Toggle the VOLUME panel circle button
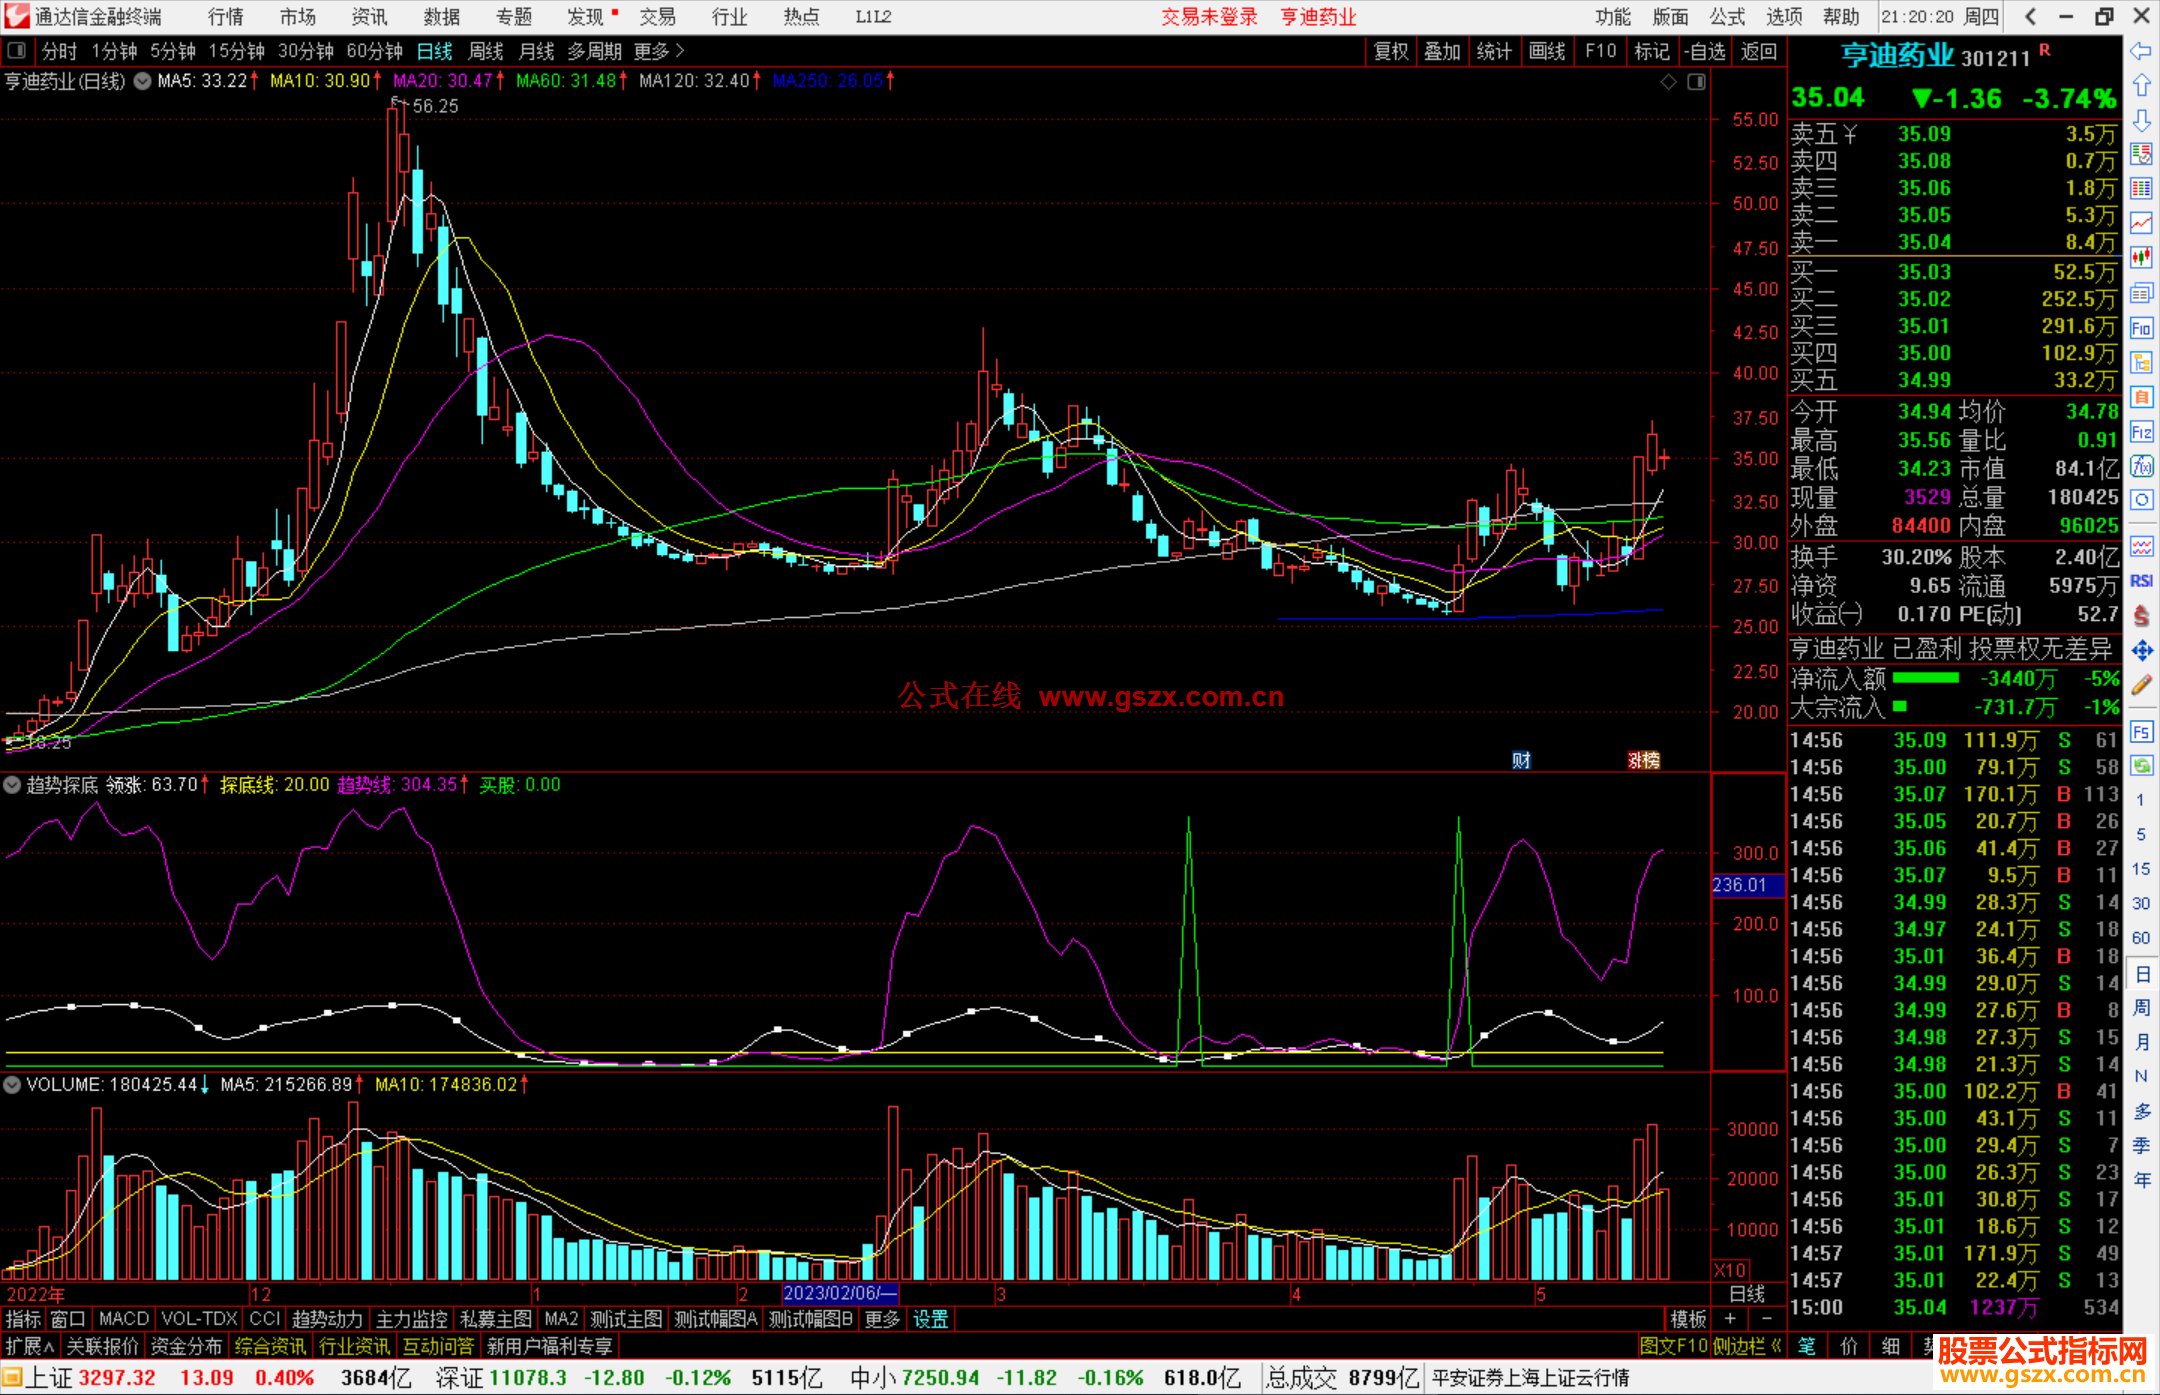 12,1084
